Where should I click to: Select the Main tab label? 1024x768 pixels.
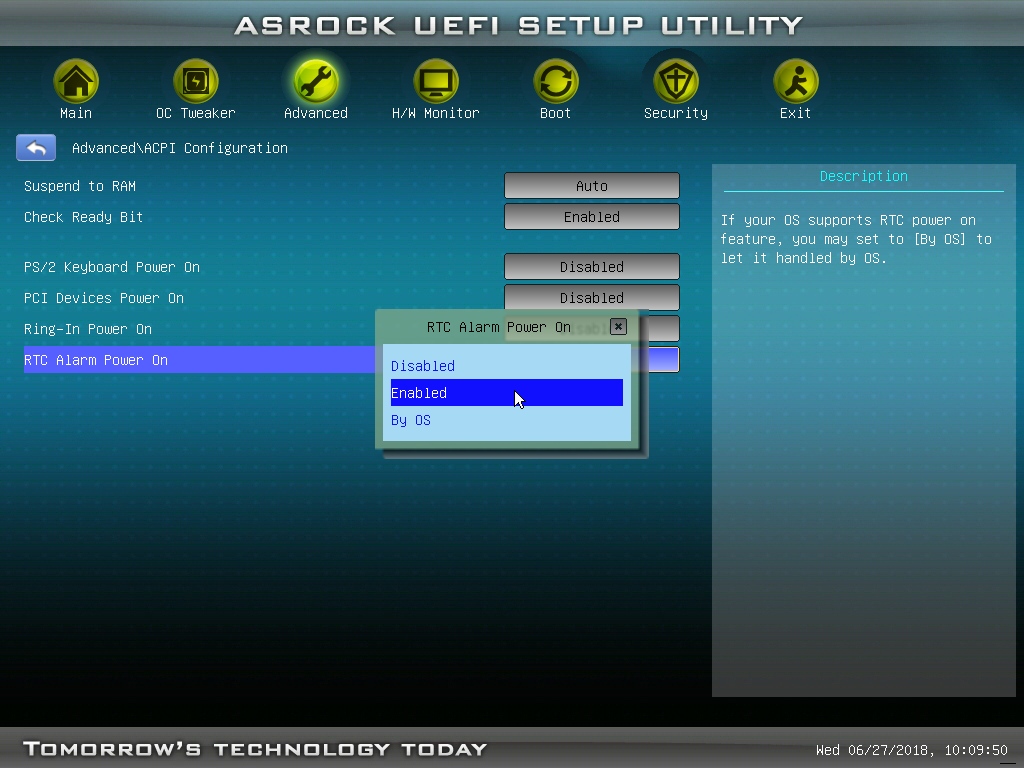pyautogui.click(x=76, y=113)
